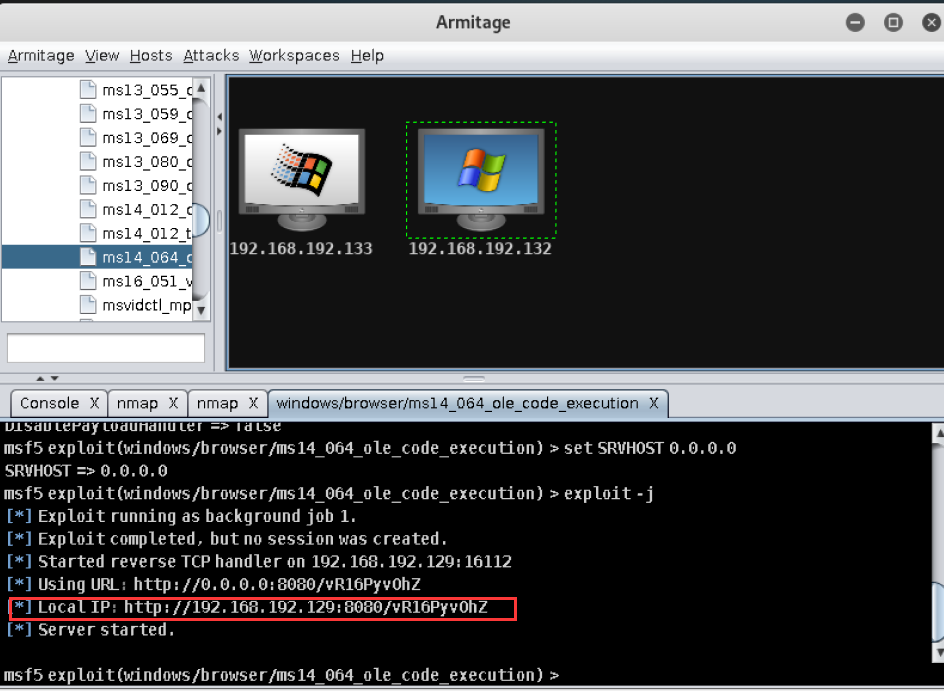944x691 pixels.
Task: Maximize the Armitage window
Action: pyautogui.click(x=893, y=23)
